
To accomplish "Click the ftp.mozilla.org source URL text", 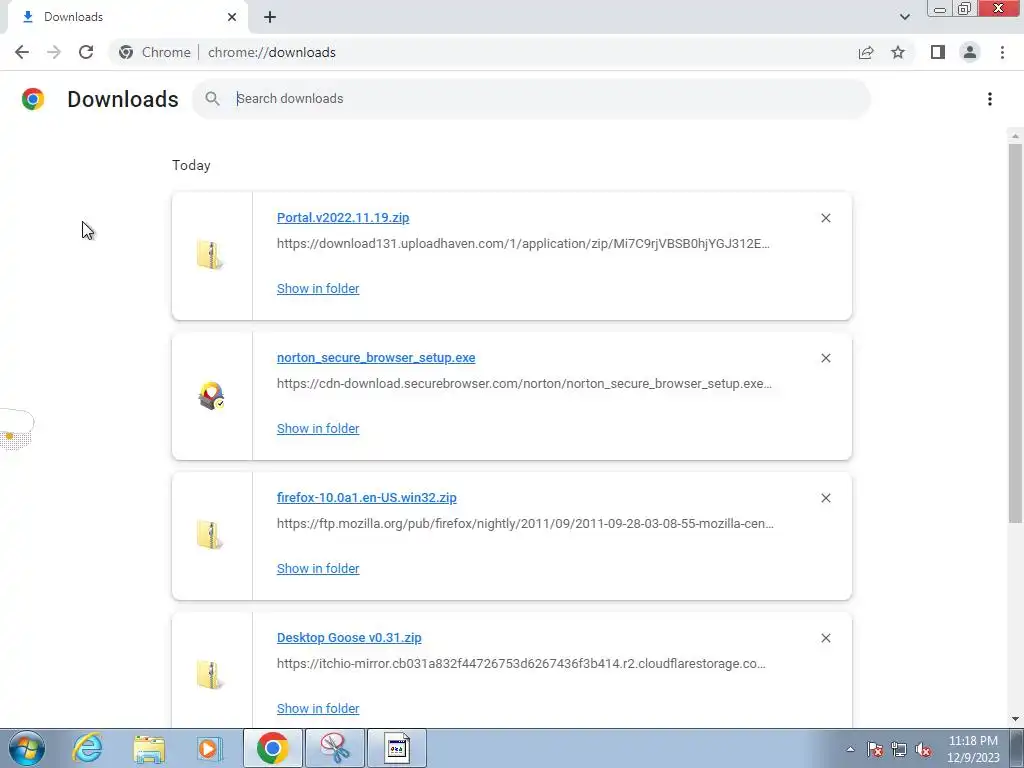I will pos(525,524).
